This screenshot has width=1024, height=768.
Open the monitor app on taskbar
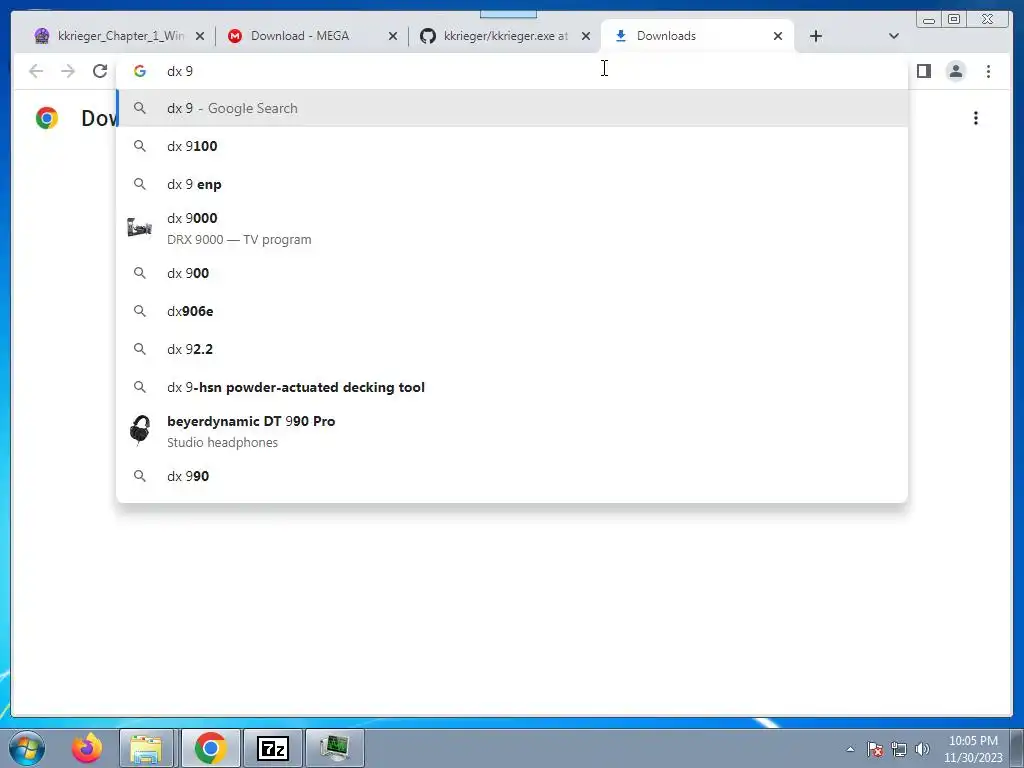click(334, 748)
